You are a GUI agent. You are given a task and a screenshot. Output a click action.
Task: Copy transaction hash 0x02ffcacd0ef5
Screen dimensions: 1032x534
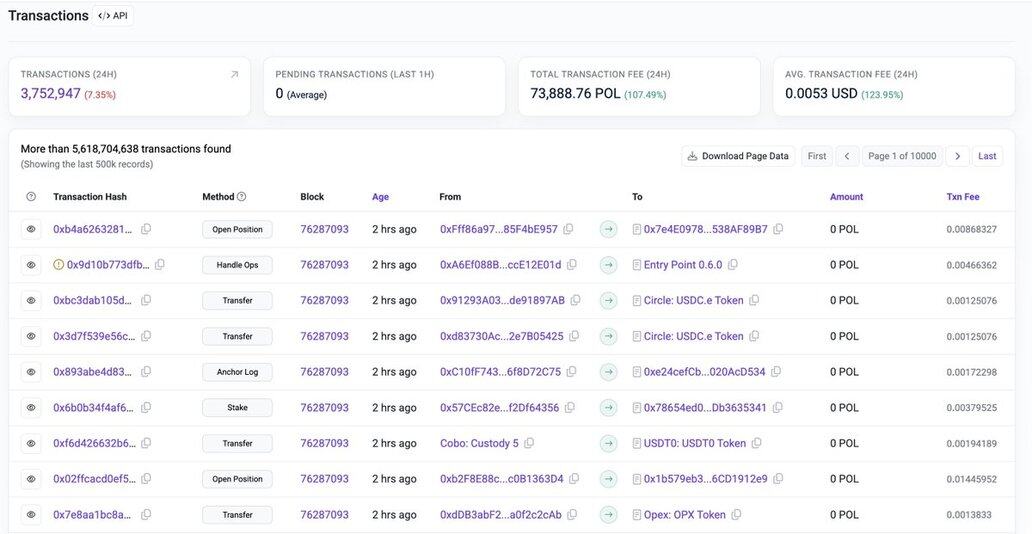click(x=146, y=479)
